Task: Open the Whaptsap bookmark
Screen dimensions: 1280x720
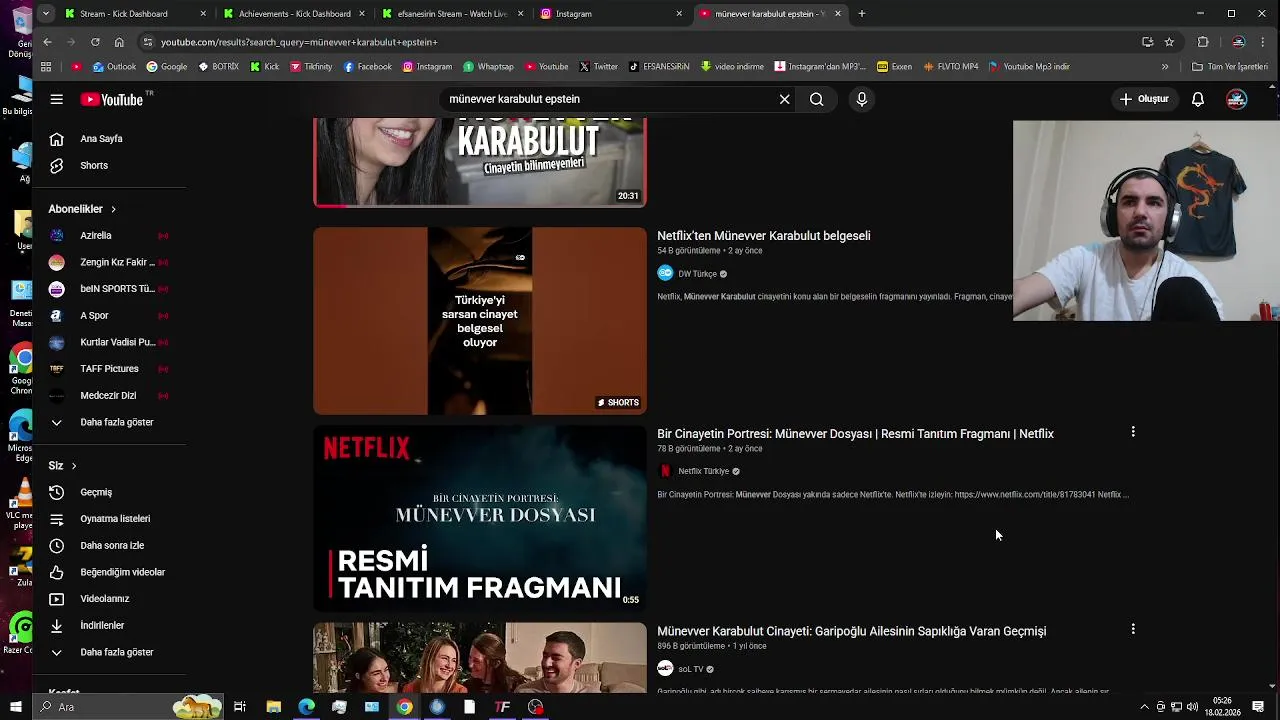Action: [x=488, y=67]
